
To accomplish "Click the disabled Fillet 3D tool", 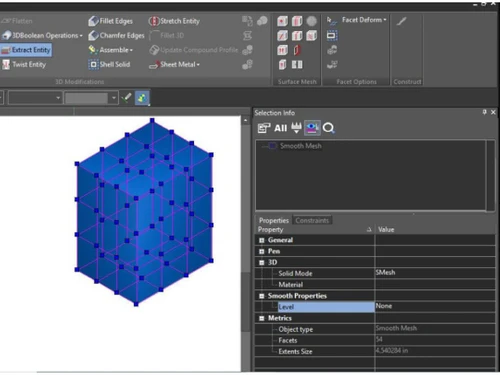I will pyautogui.click(x=167, y=35).
